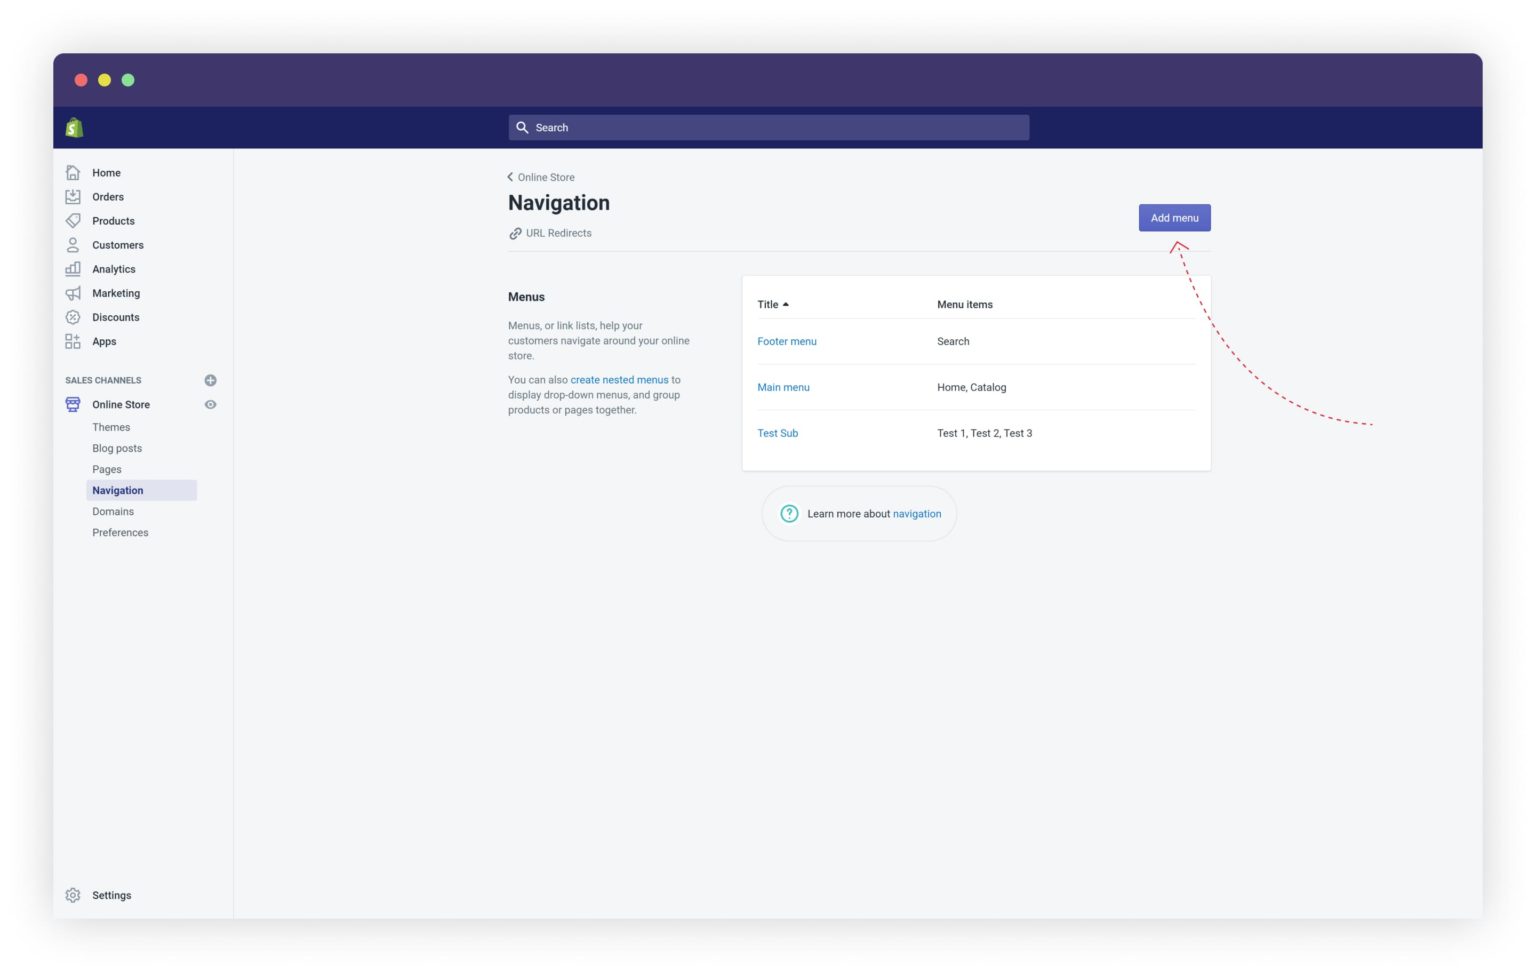The height and width of the screenshot is (972, 1536).
Task: Open Settings via the gear icon
Action: (73, 895)
